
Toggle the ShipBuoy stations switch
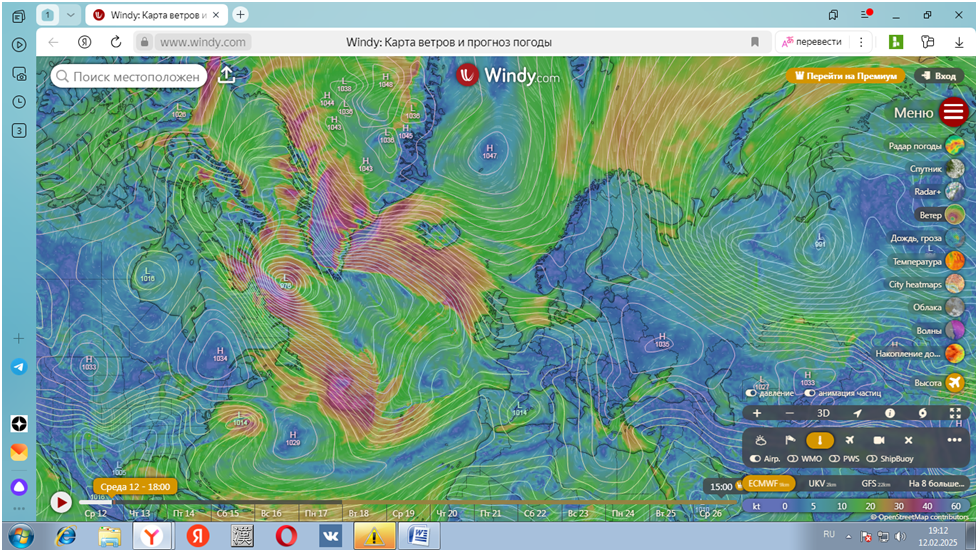point(872,458)
